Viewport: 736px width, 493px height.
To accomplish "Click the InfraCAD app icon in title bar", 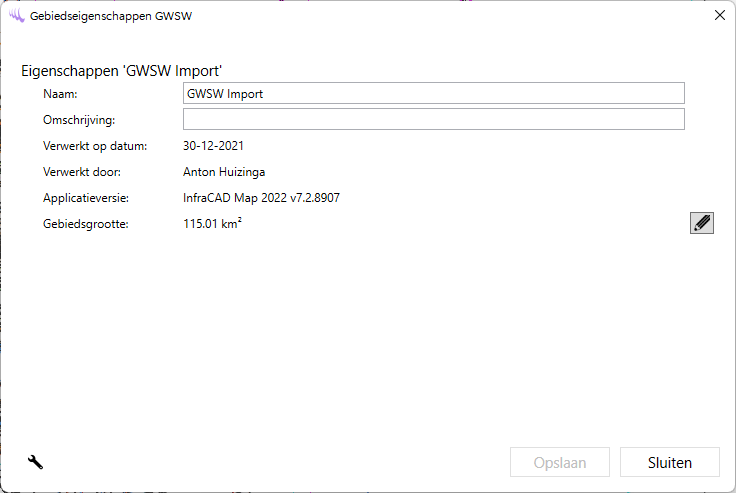I will click(16, 15).
